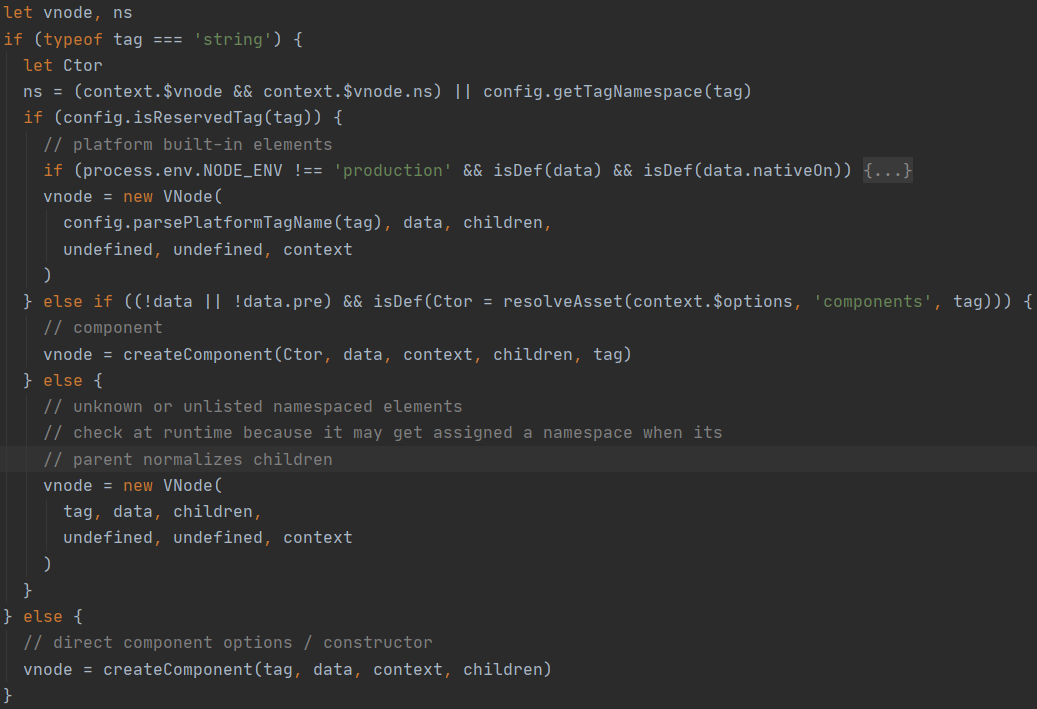The height and width of the screenshot is (709, 1037).
Task: Click the 'parsePlatformTagName' function call
Action: pyautogui.click(x=222, y=222)
